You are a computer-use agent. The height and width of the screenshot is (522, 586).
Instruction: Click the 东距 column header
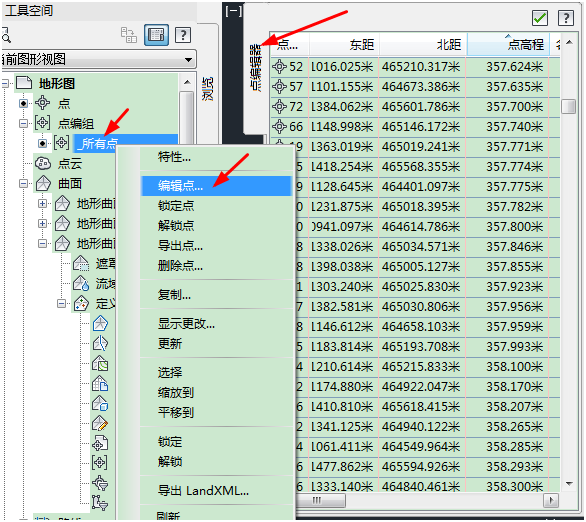[x=344, y=44]
